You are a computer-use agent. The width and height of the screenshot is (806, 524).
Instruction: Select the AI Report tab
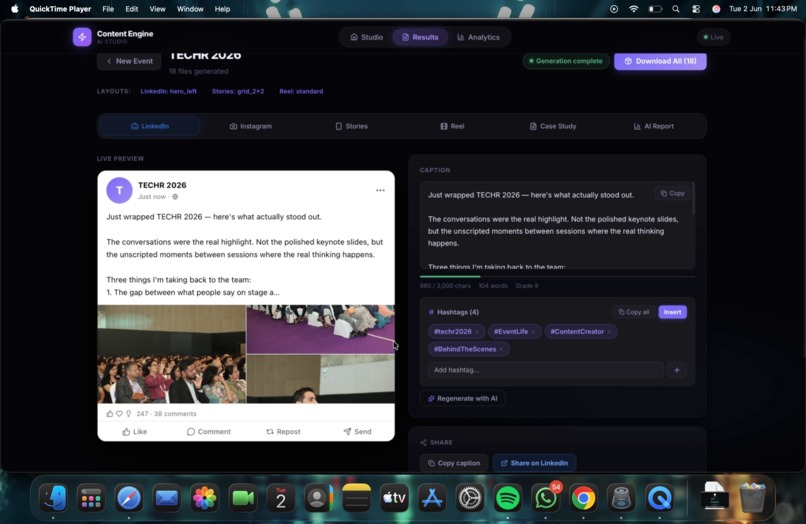point(654,126)
